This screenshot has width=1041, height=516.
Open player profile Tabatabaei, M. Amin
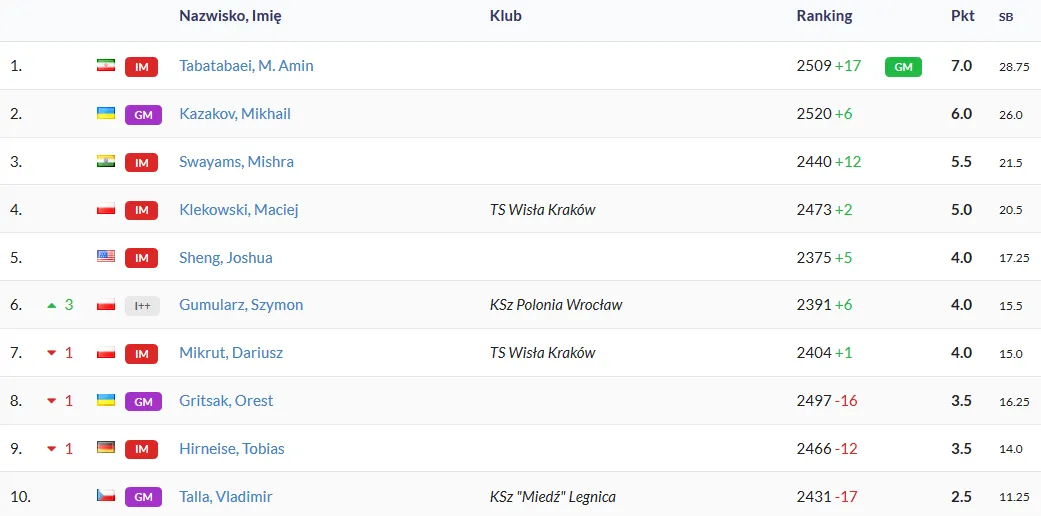[x=246, y=66]
